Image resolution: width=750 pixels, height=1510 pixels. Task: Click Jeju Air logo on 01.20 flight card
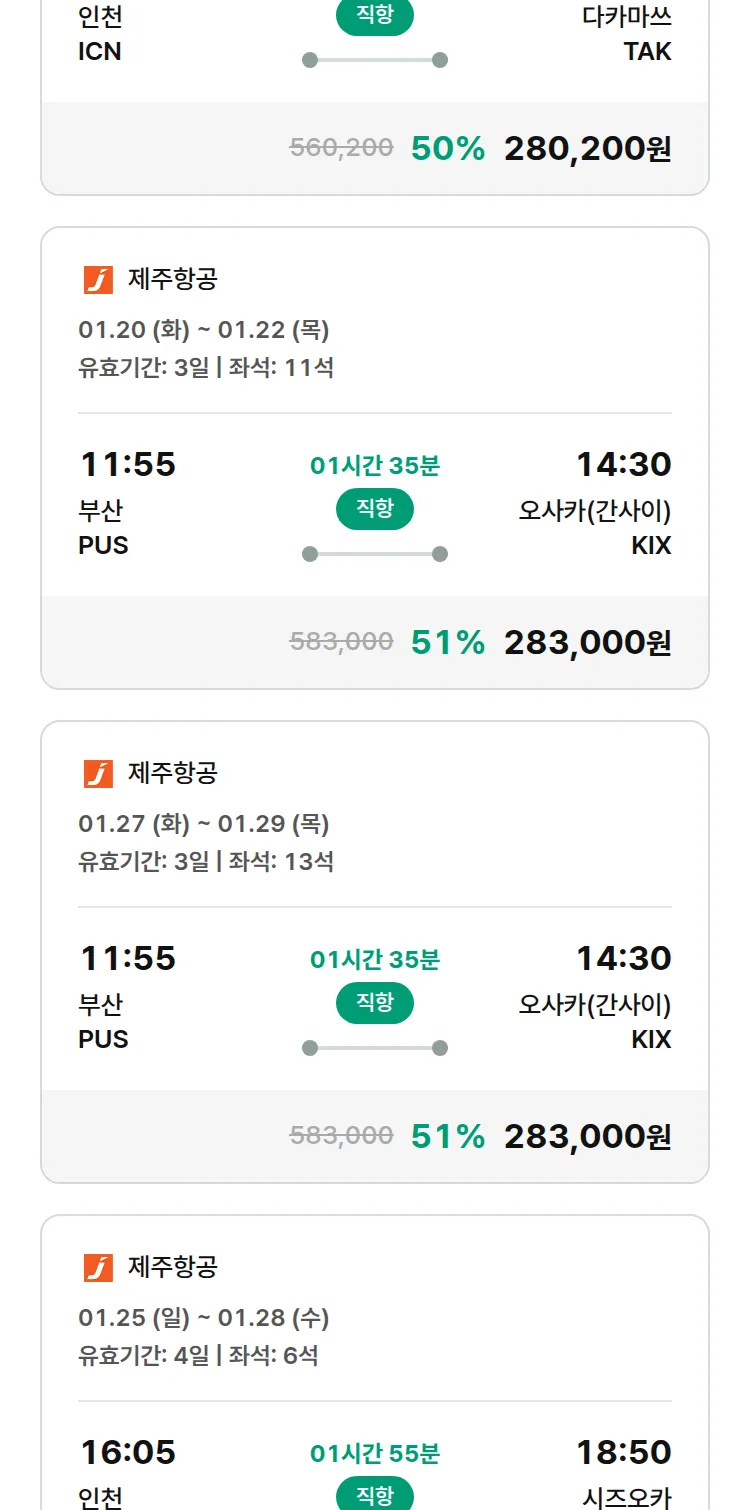click(98, 280)
